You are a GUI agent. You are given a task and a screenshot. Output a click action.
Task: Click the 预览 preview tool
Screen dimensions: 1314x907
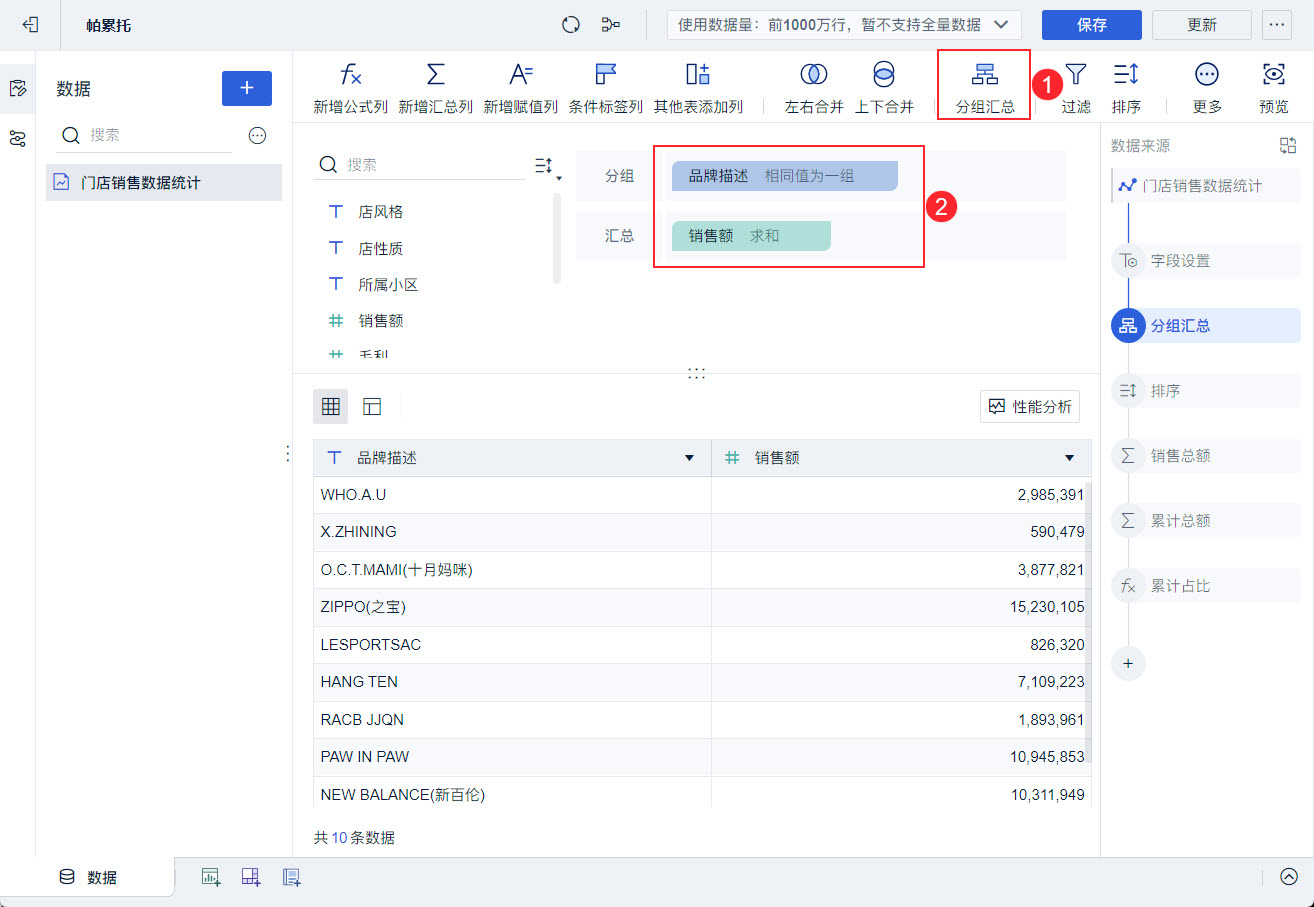tap(1273, 89)
